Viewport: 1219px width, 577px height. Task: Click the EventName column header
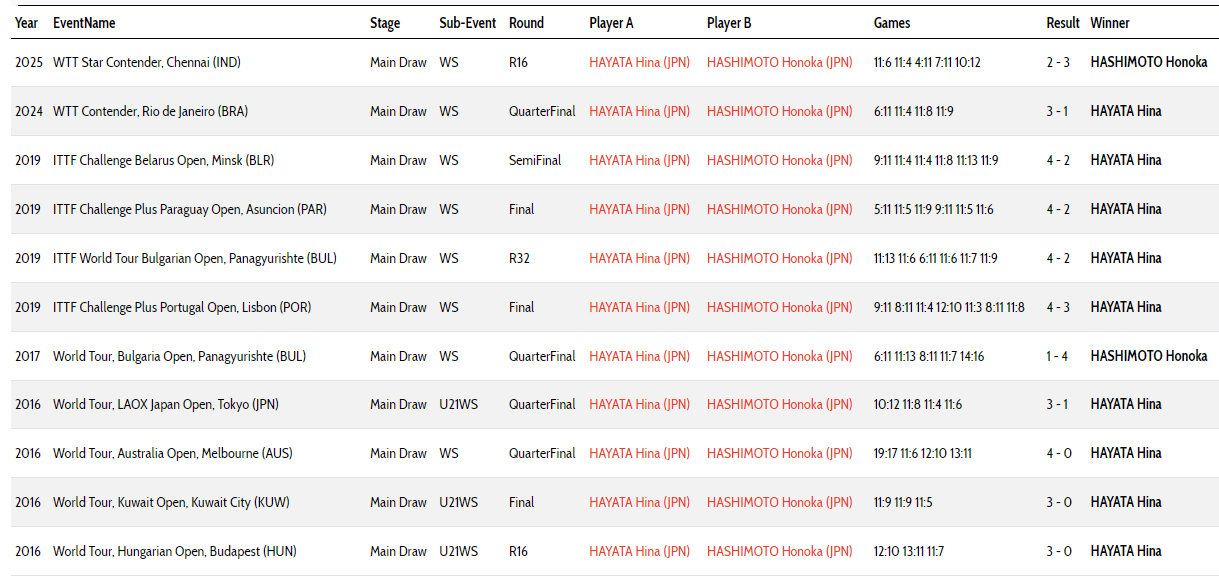pos(84,23)
